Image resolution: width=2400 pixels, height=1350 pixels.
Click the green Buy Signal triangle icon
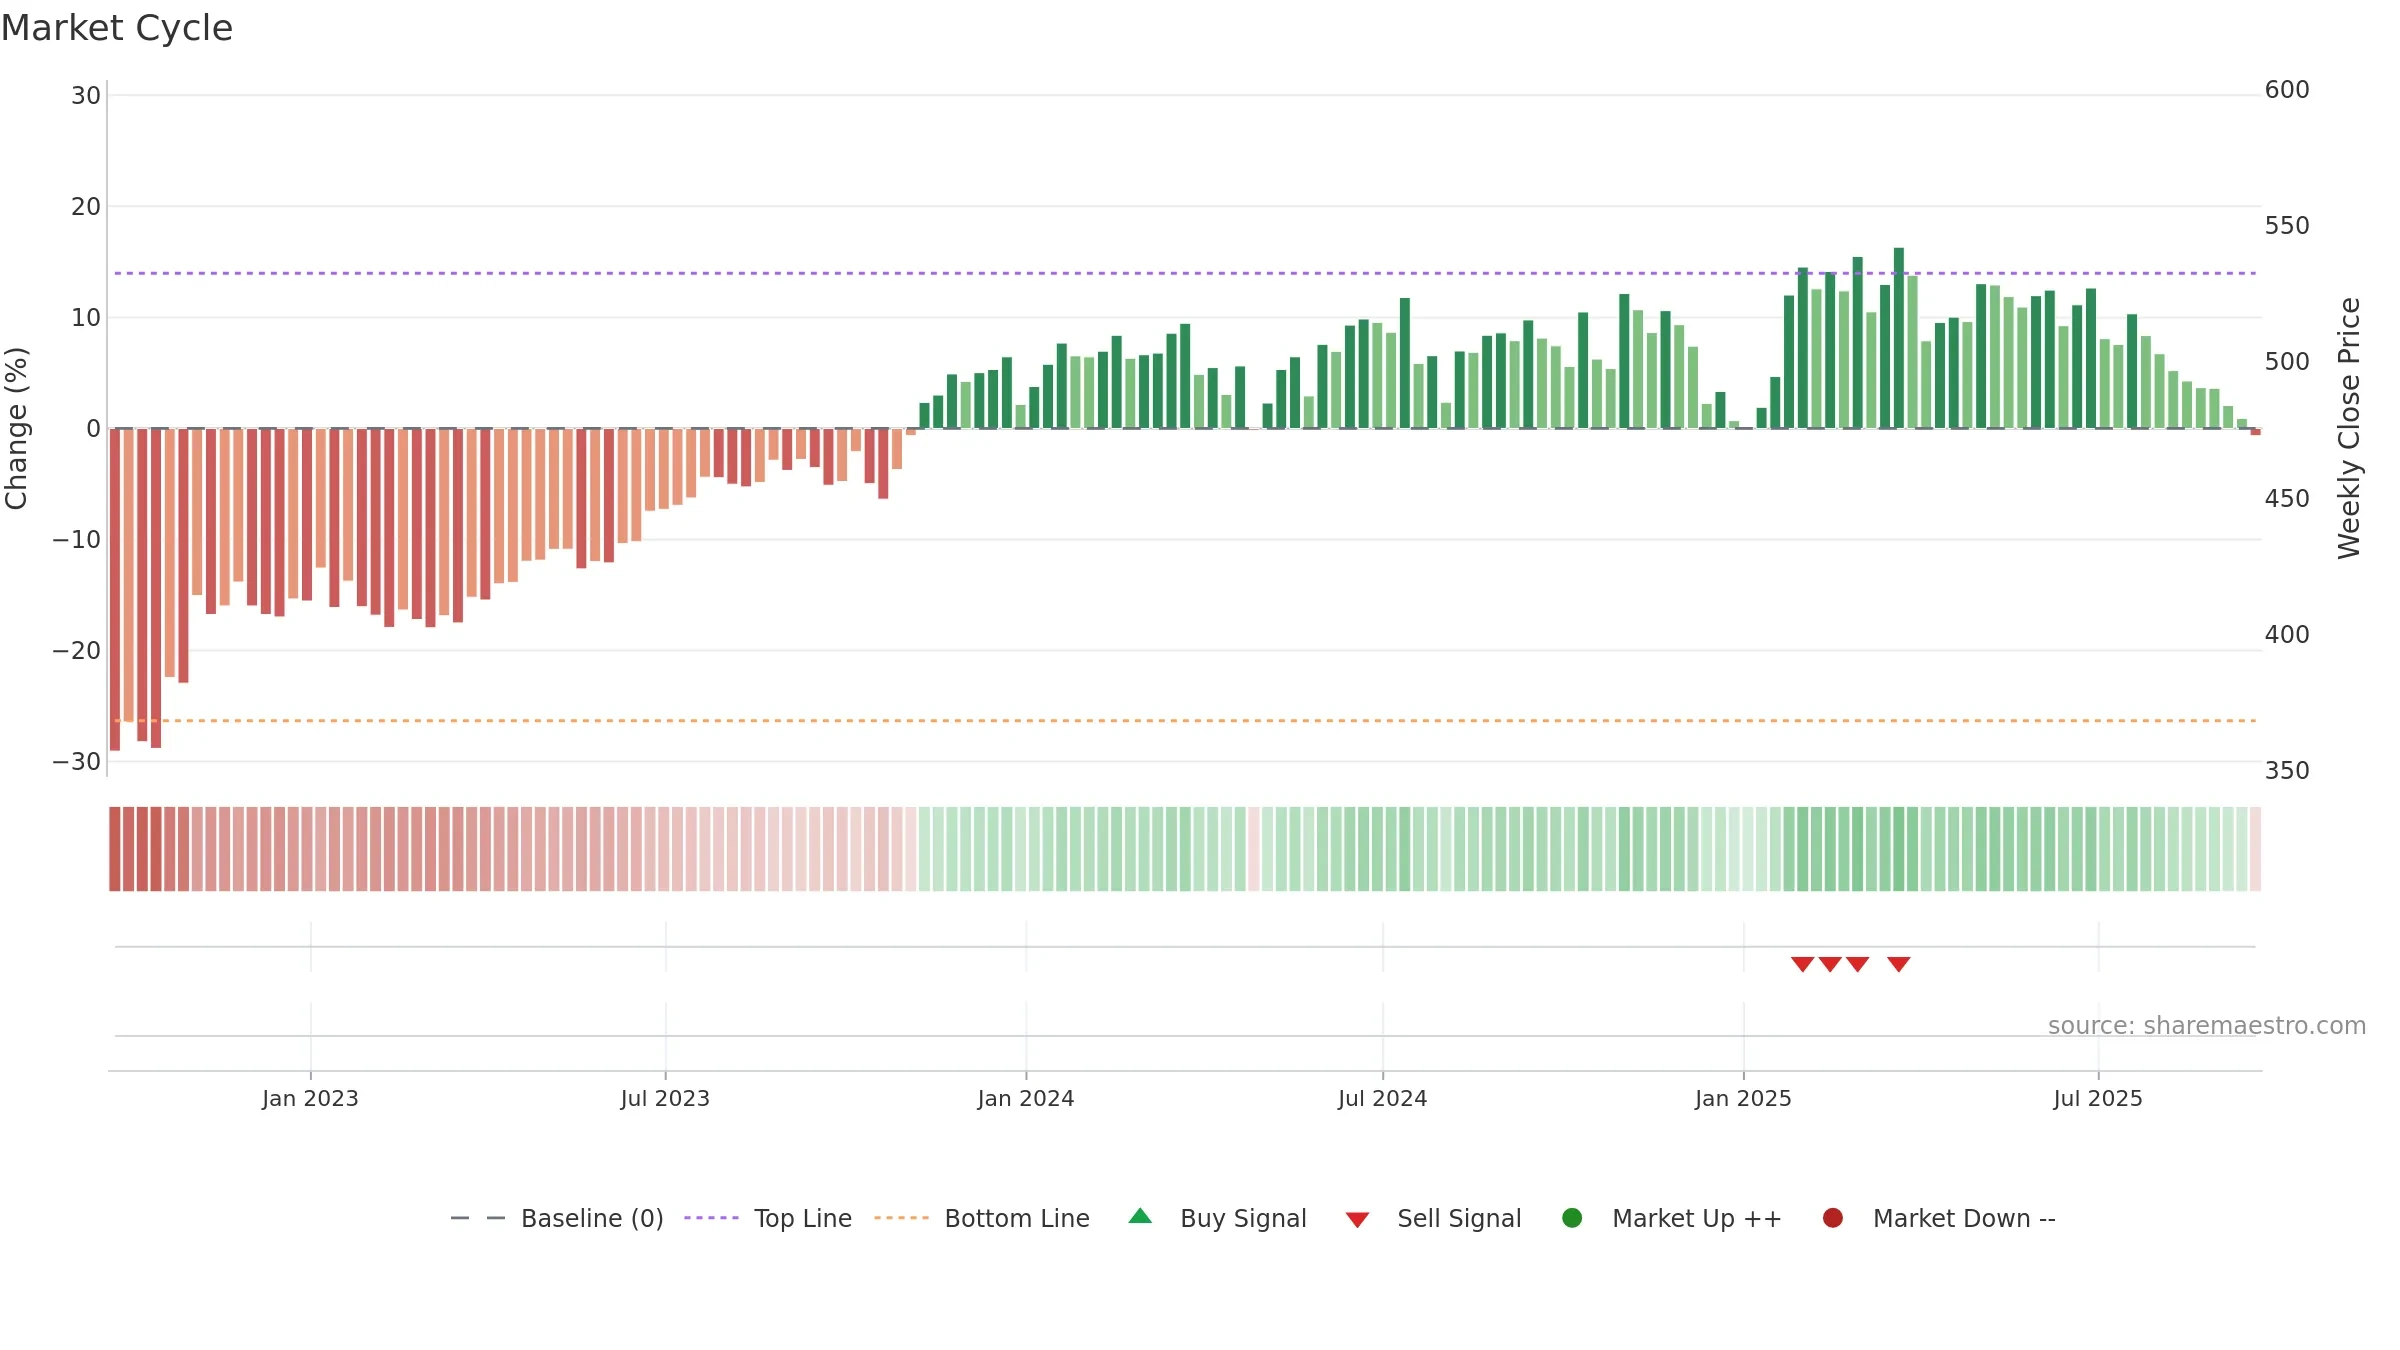(x=1140, y=1217)
